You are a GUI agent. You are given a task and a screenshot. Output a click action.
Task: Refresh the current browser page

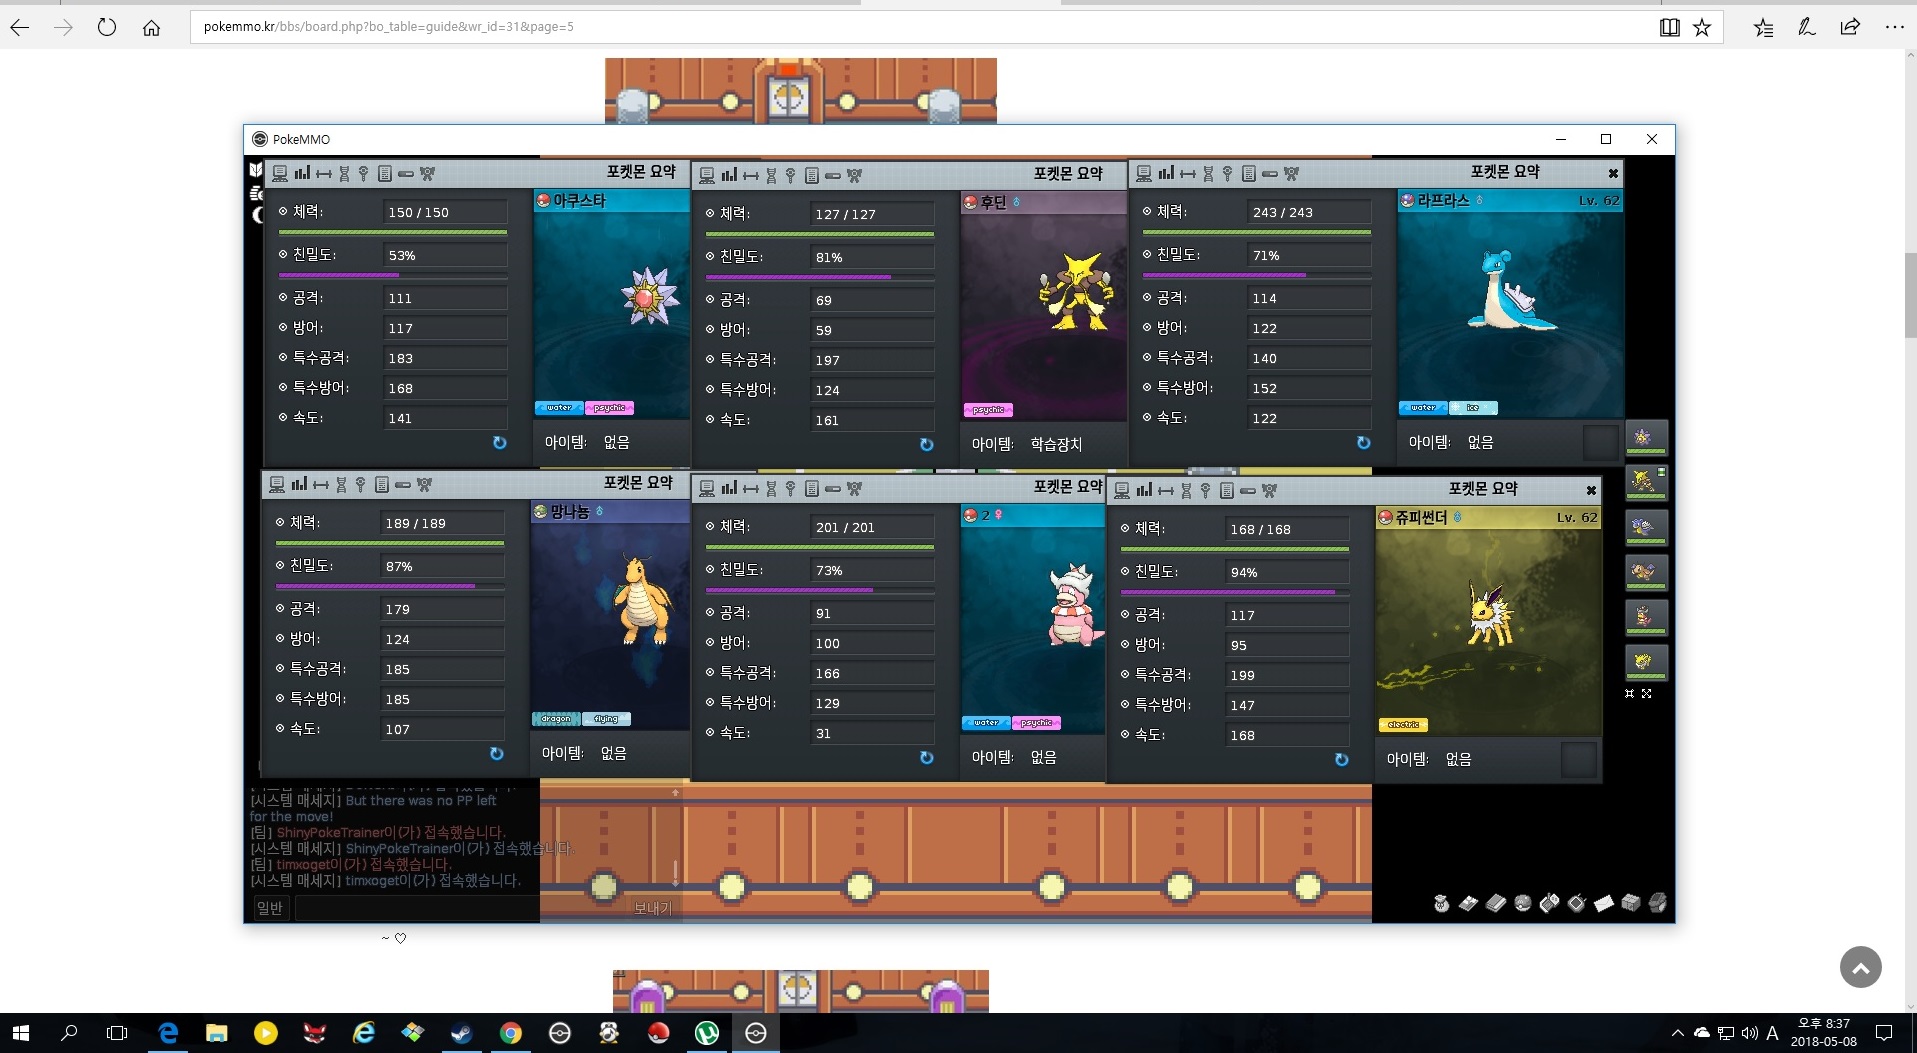[x=107, y=28]
